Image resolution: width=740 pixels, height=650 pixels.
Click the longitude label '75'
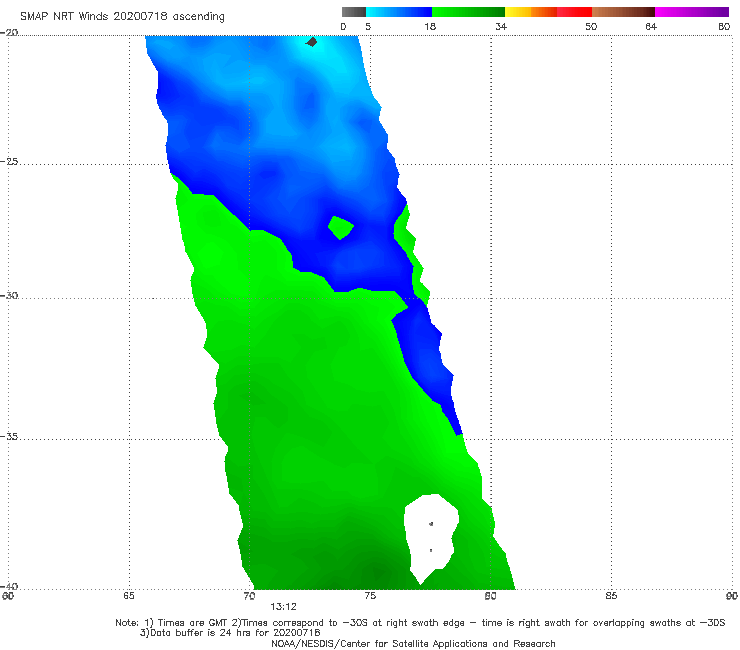[370, 596]
